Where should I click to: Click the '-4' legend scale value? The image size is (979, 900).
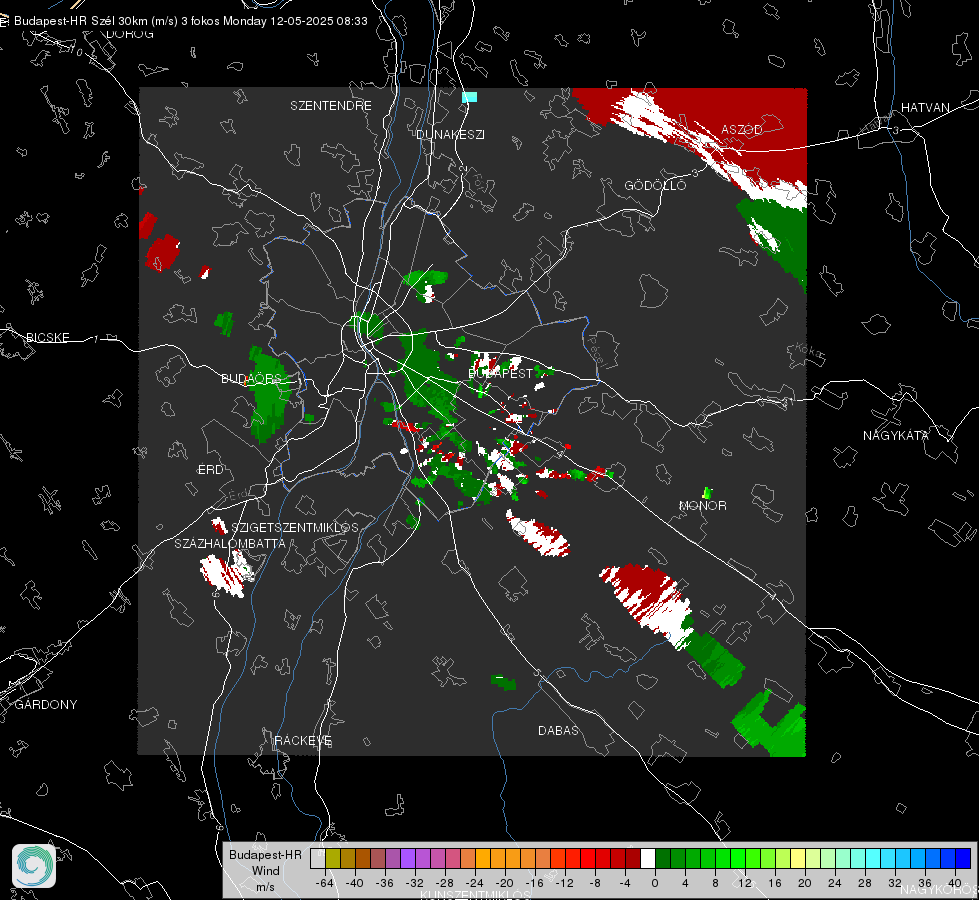[x=625, y=883]
